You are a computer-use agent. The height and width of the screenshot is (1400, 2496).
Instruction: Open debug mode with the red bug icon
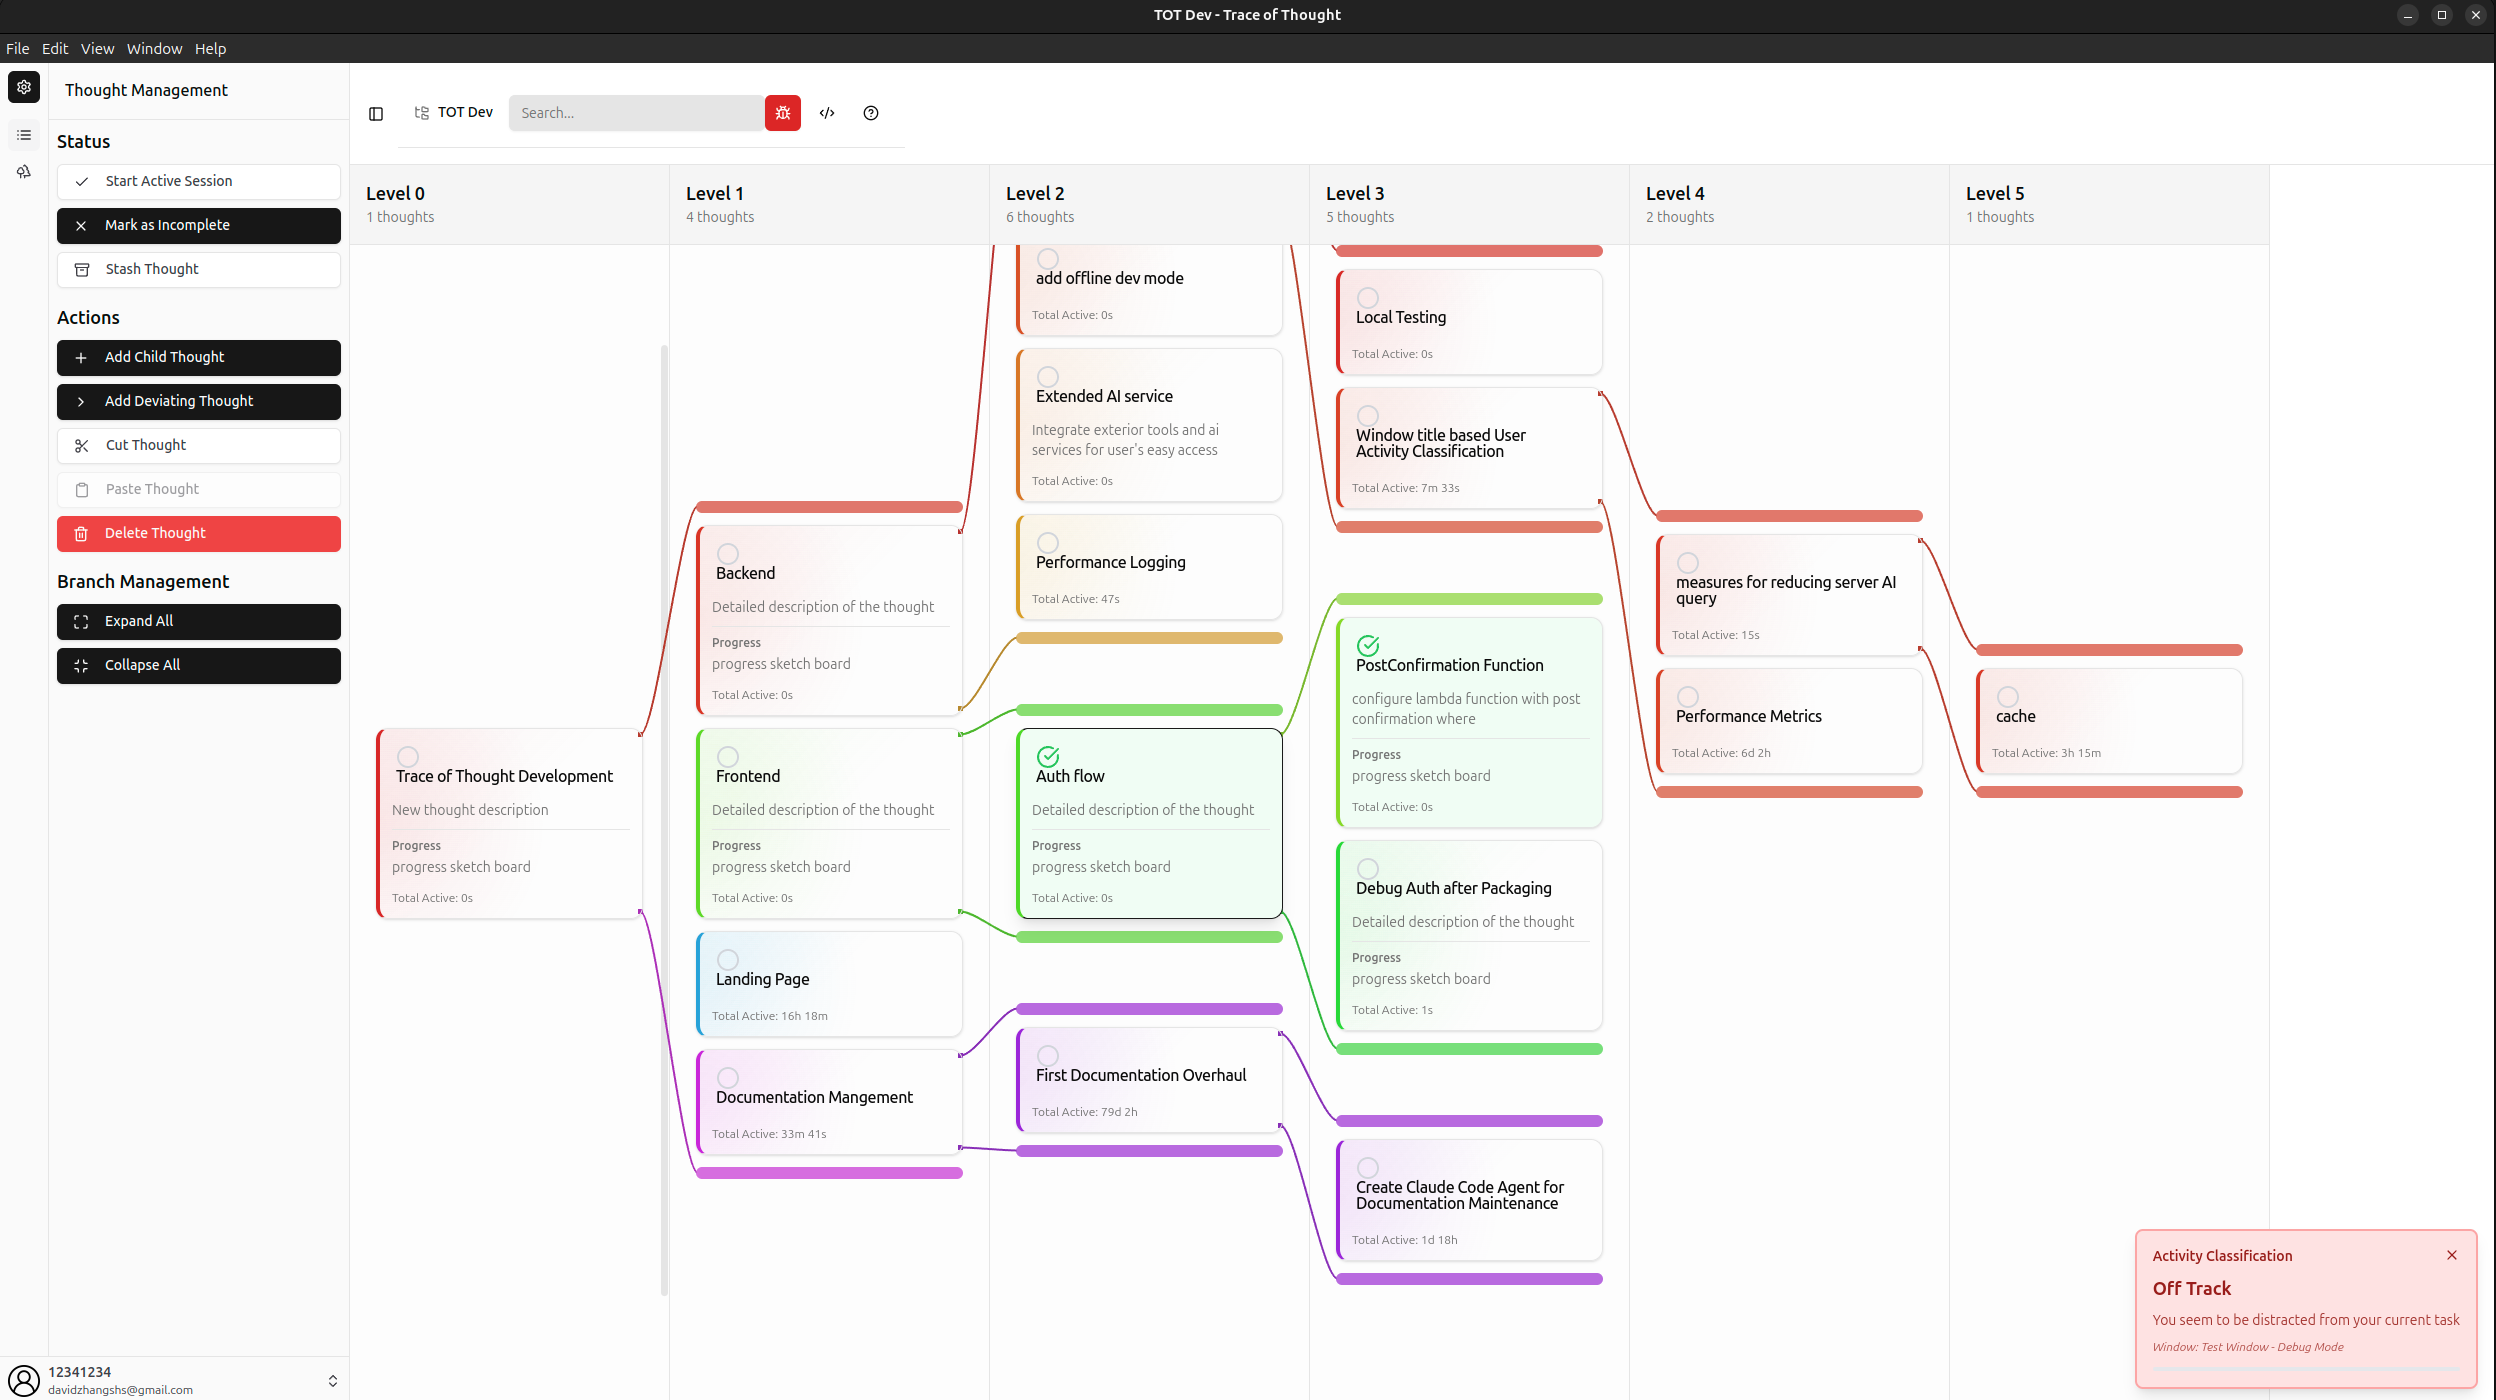pyautogui.click(x=783, y=113)
